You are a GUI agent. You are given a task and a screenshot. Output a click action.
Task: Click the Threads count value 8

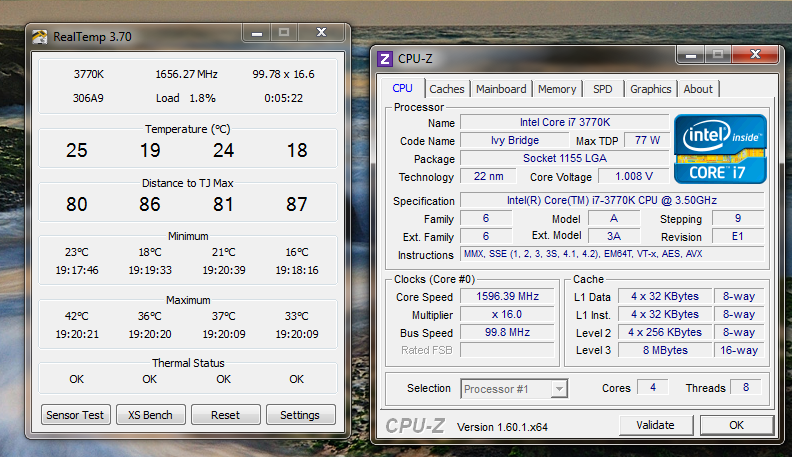(x=746, y=387)
